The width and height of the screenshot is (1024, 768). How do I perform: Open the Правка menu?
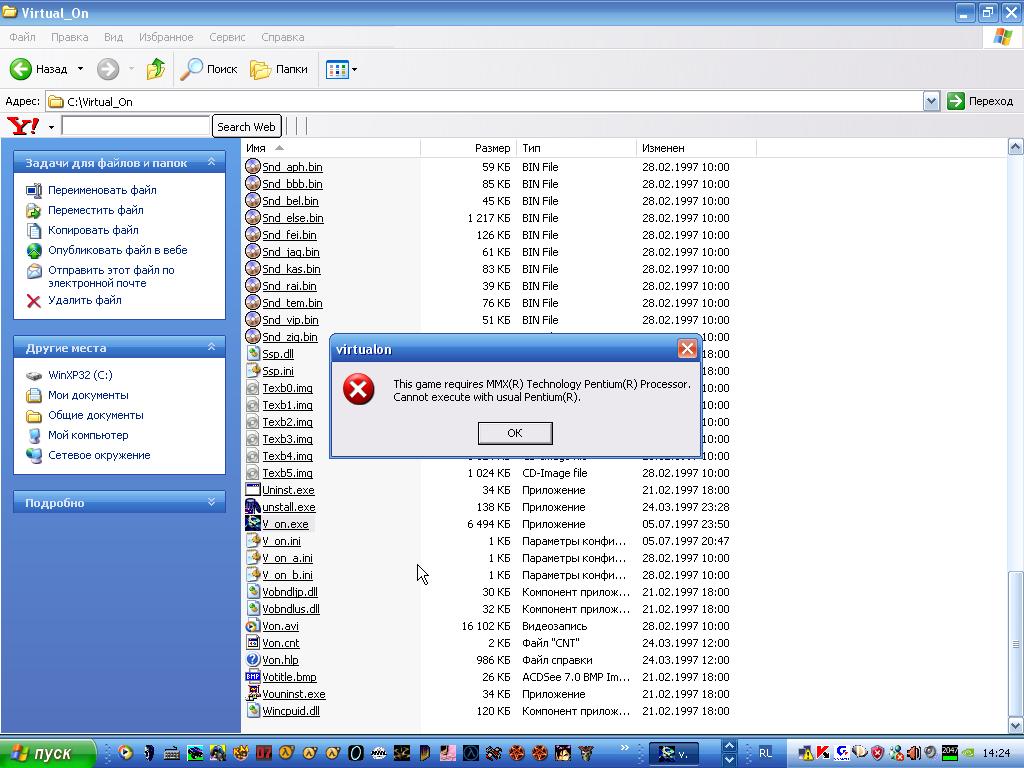[69, 37]
